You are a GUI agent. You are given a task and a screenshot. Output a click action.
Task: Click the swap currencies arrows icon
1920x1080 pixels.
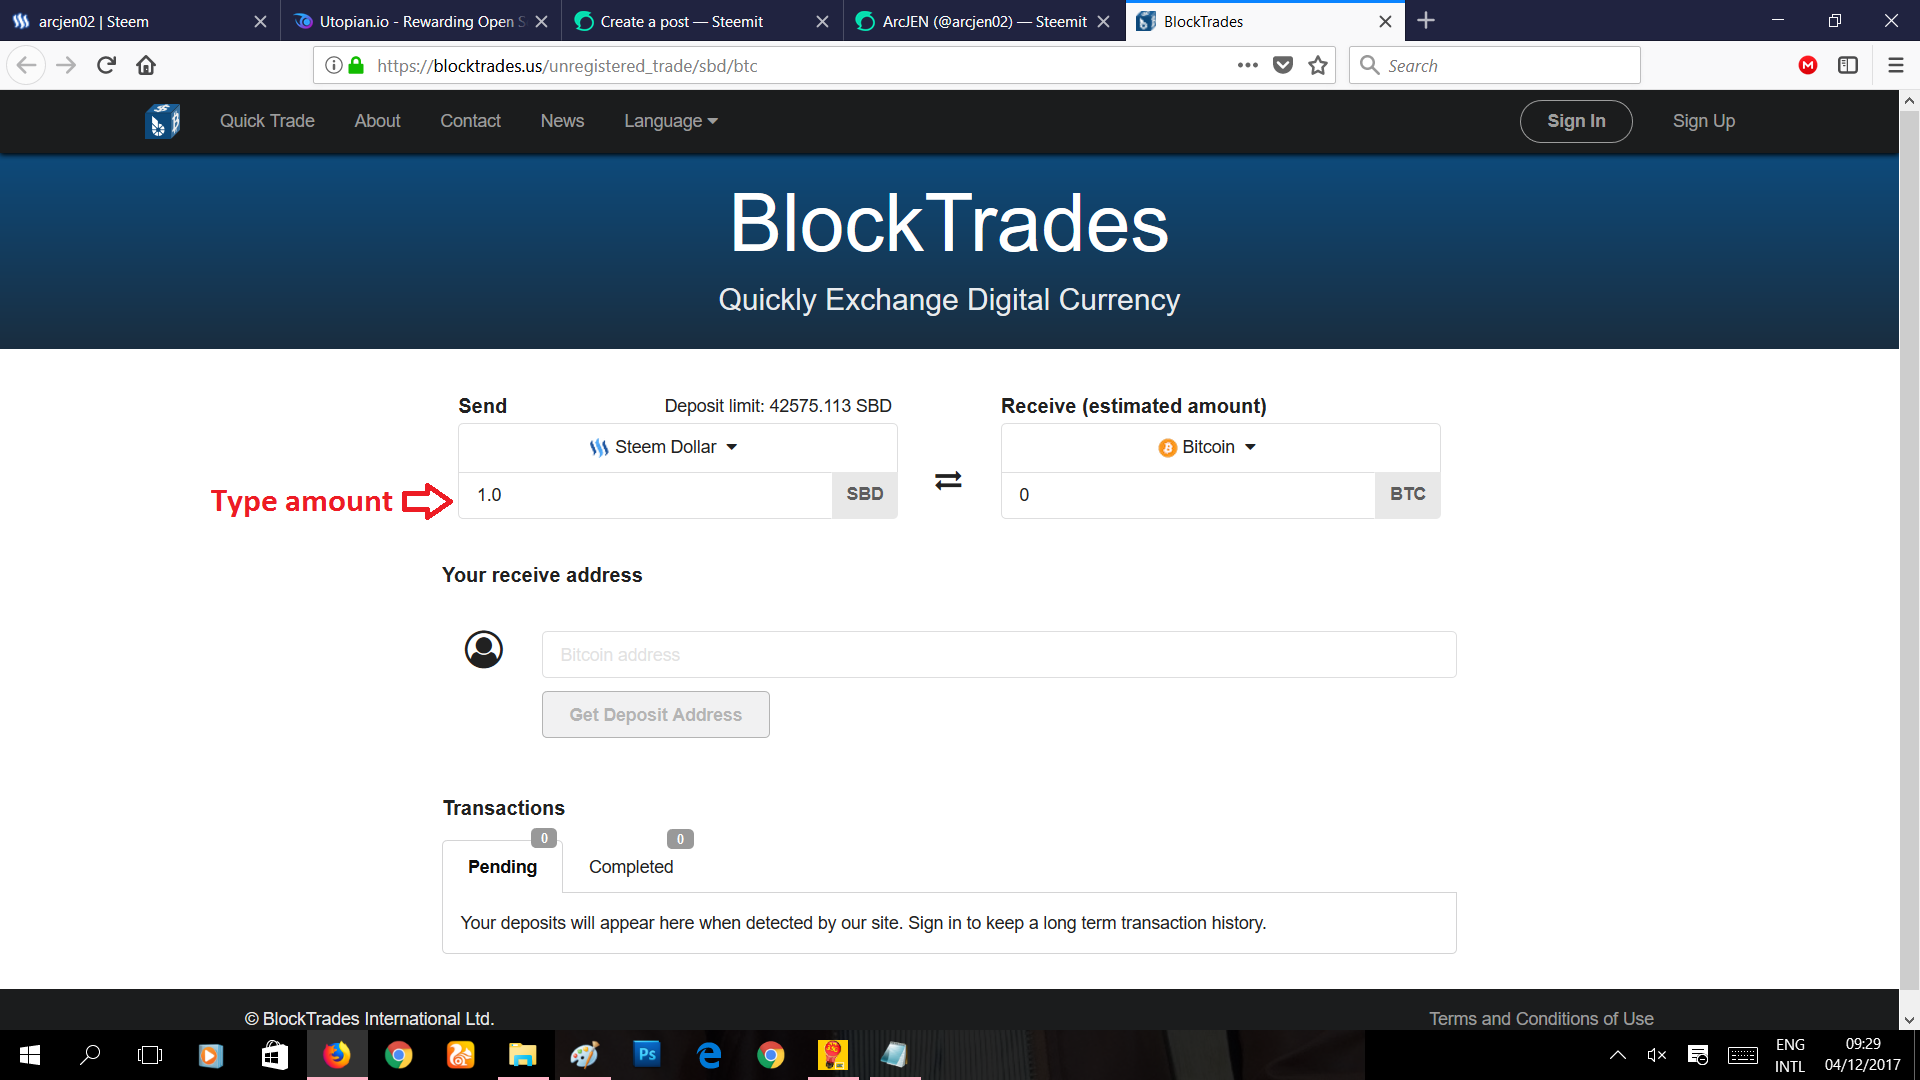pos(948,481)
